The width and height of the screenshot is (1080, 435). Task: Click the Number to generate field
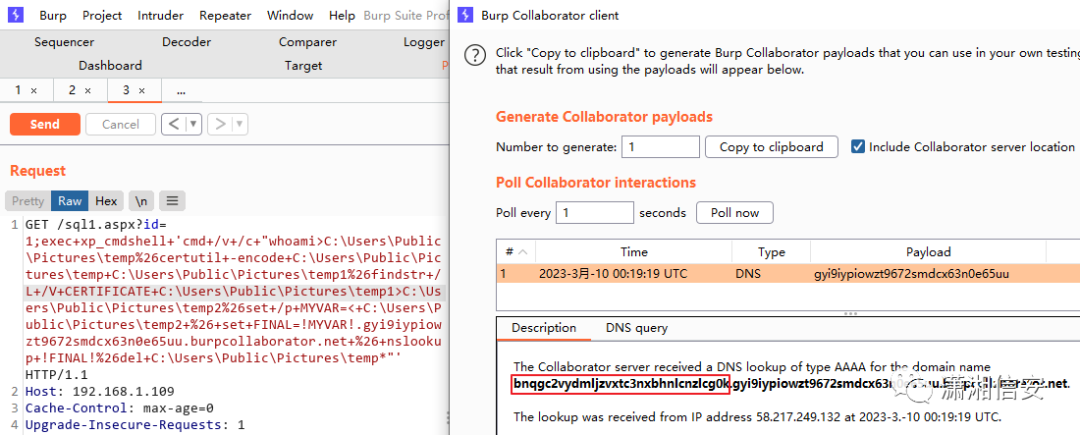(661, 147)
